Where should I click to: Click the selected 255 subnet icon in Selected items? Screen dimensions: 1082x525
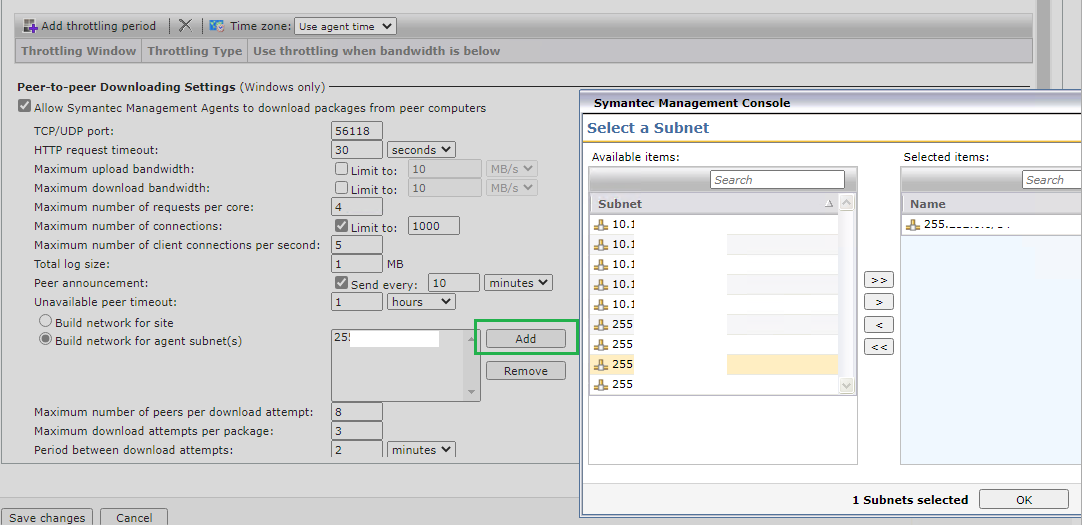pyautogui.click(x=914, y=224)
